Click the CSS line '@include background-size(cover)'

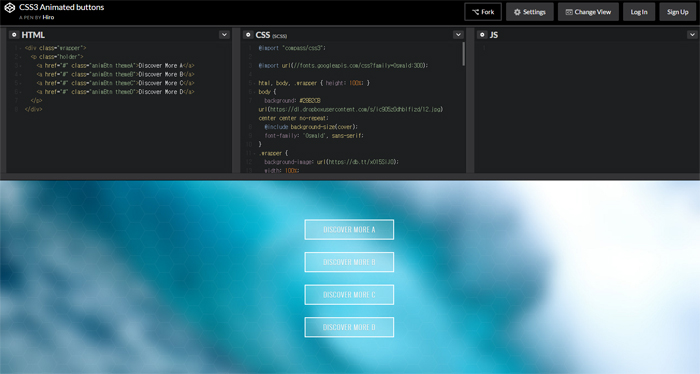tap(311, 127)
